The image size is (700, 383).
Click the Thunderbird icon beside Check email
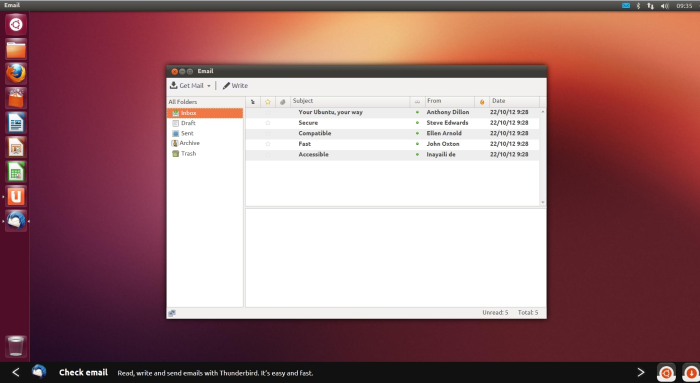(x=39, y=371)
